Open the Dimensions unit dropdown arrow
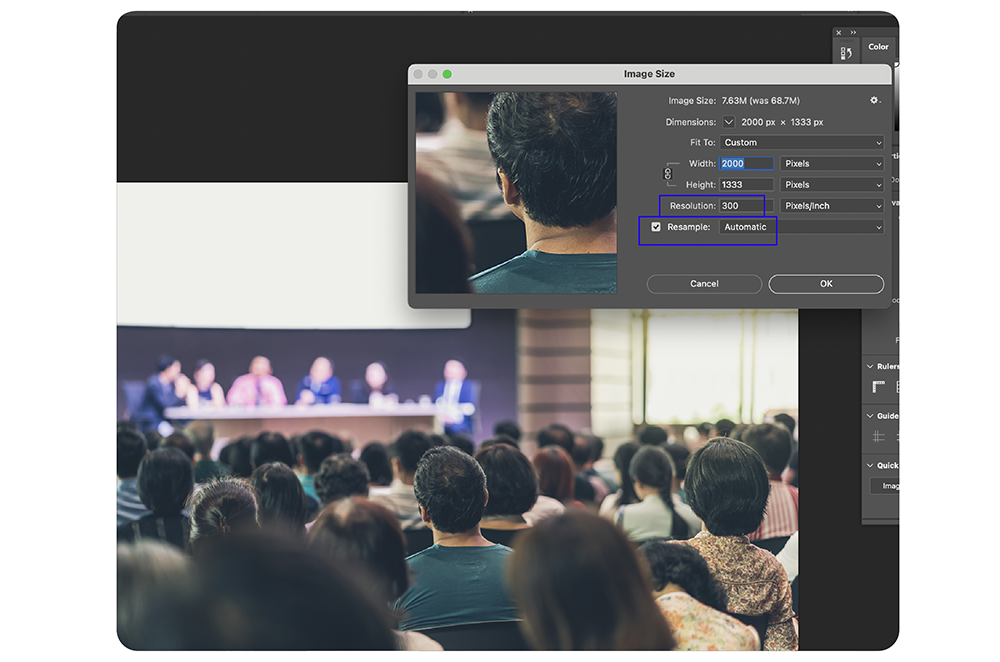Image resolution: width=1000 pixels, height=662 pixels. click(x=729, y=122)
